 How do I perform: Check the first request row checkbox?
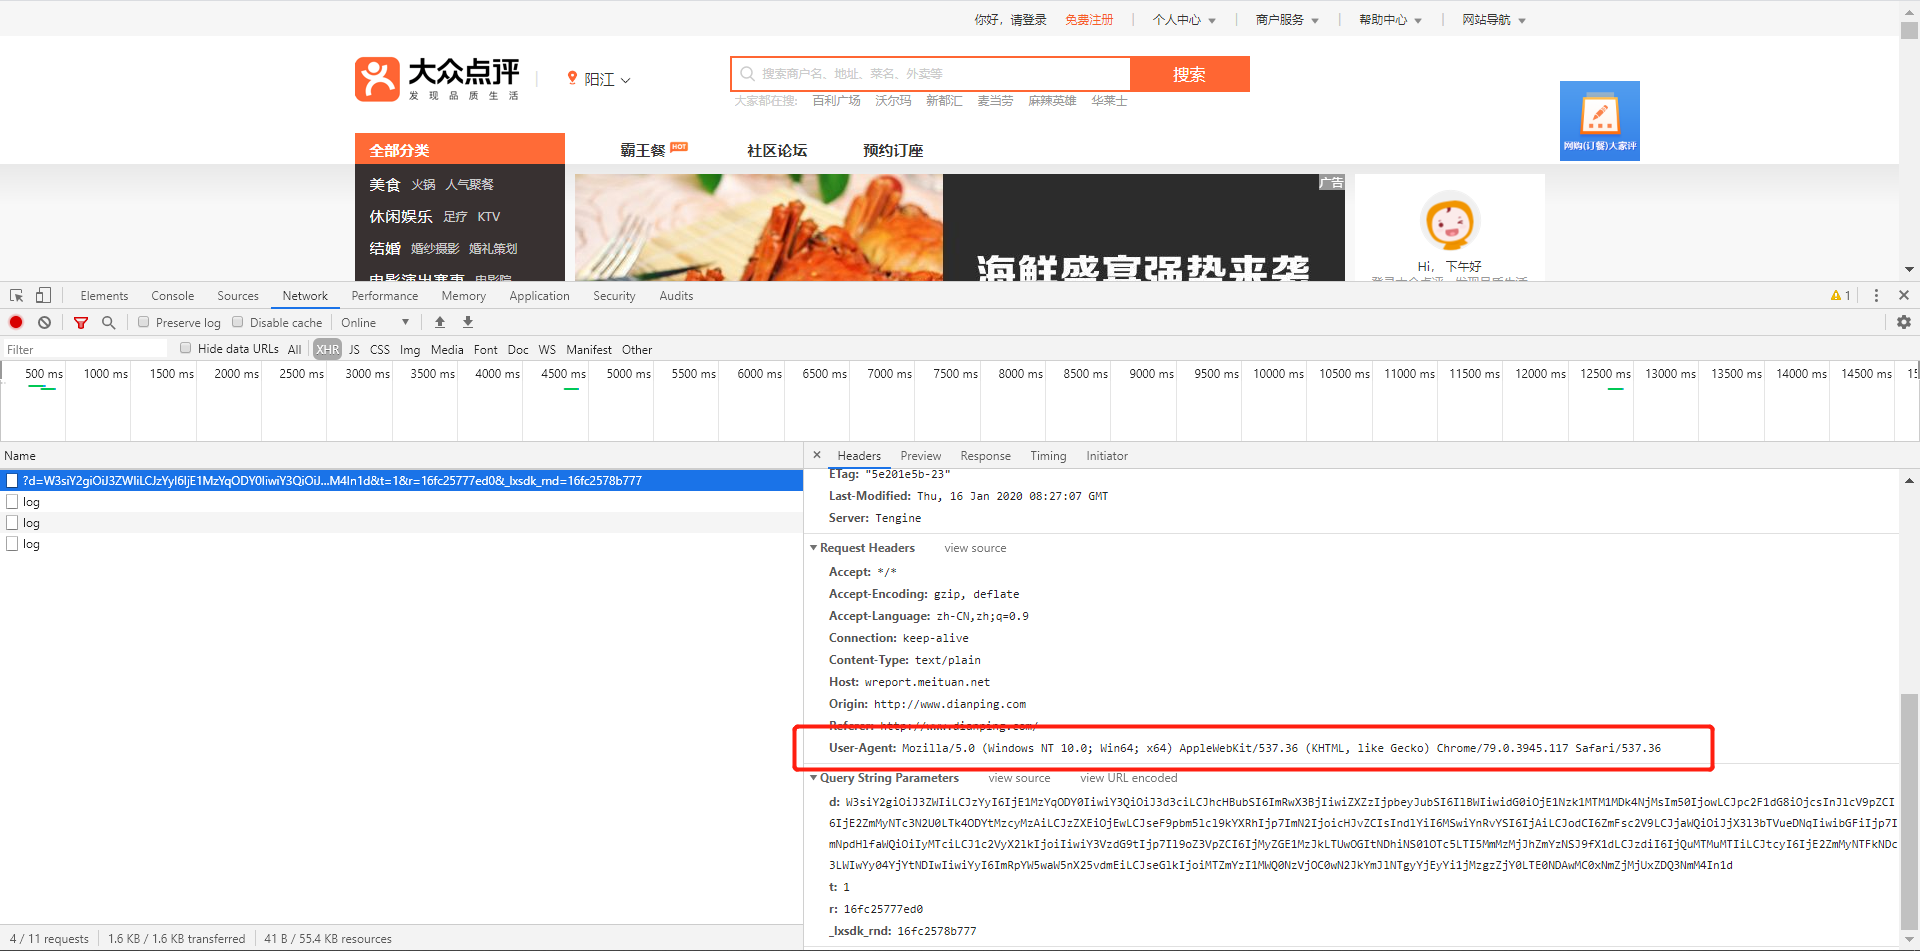point(12,480)
